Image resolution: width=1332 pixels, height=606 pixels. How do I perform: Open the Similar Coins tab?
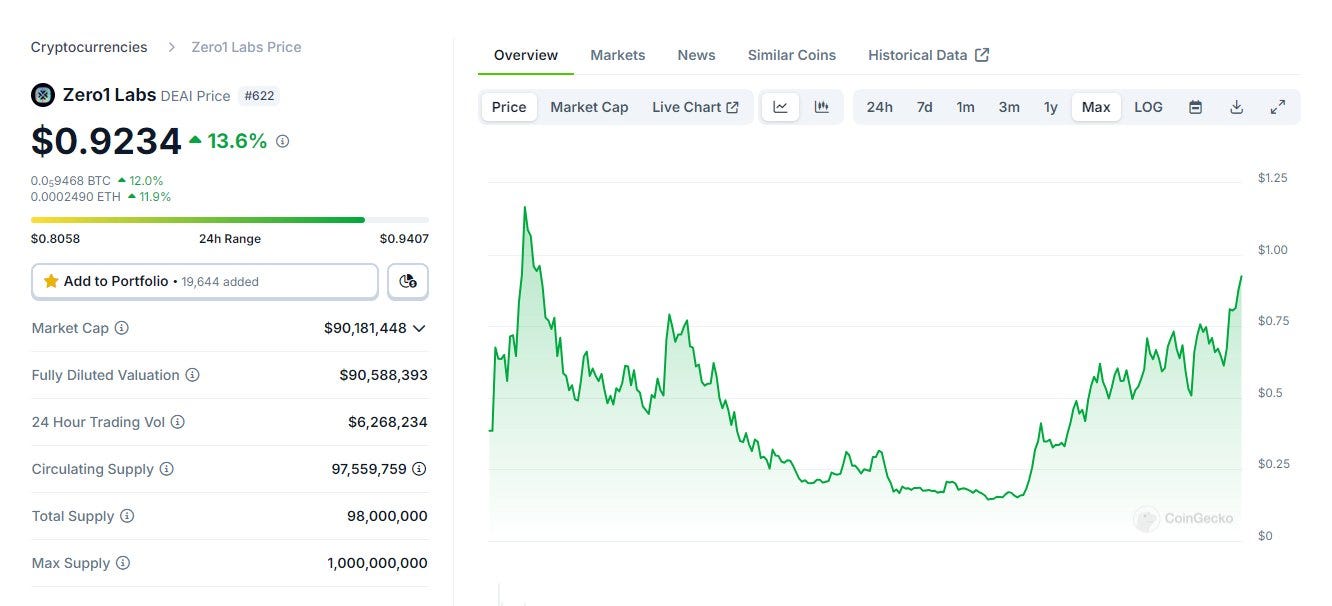(x=792, y=55)
